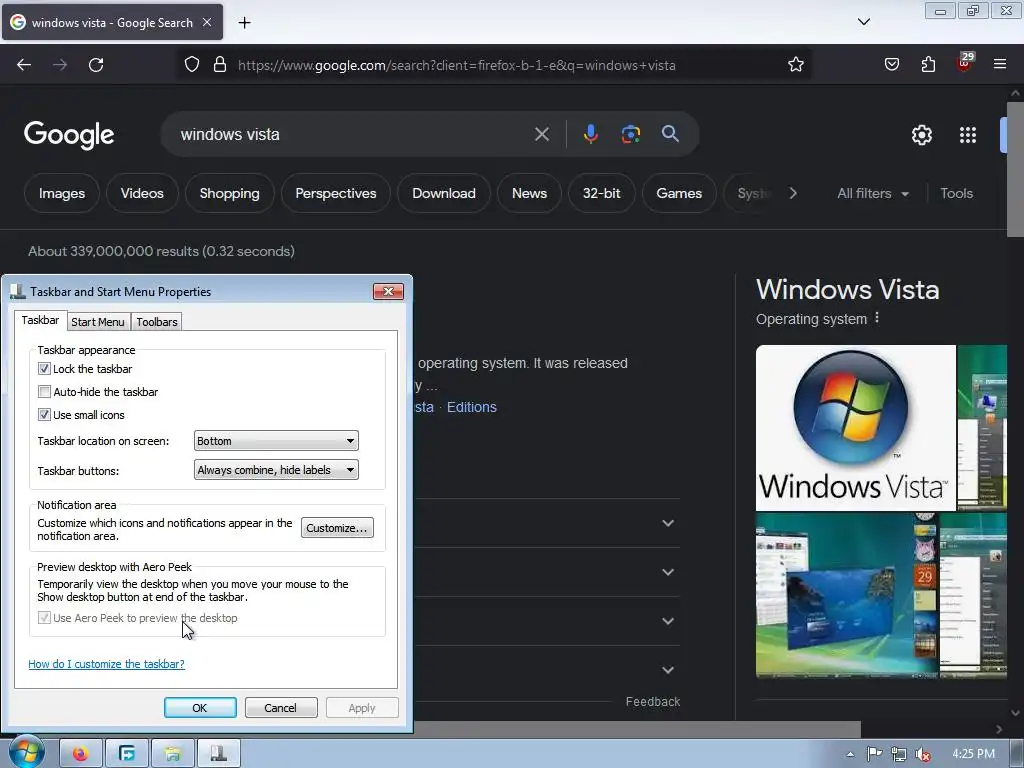Open the file explorer taskbar button

pos(172,754)
